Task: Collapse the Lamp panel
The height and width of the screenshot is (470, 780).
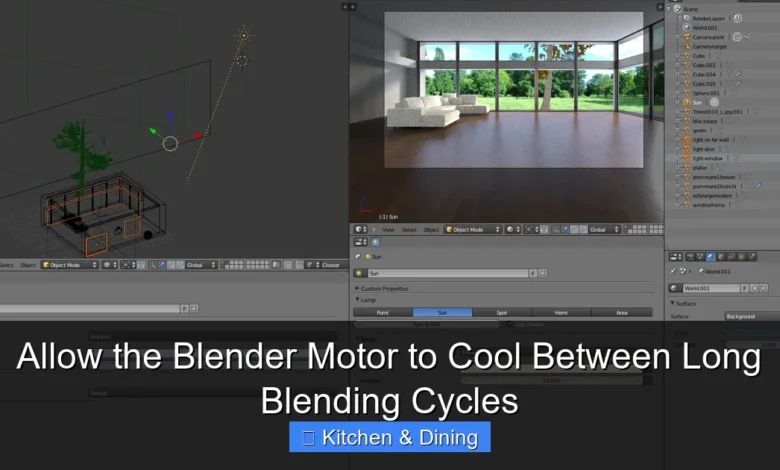Action: 365,299
